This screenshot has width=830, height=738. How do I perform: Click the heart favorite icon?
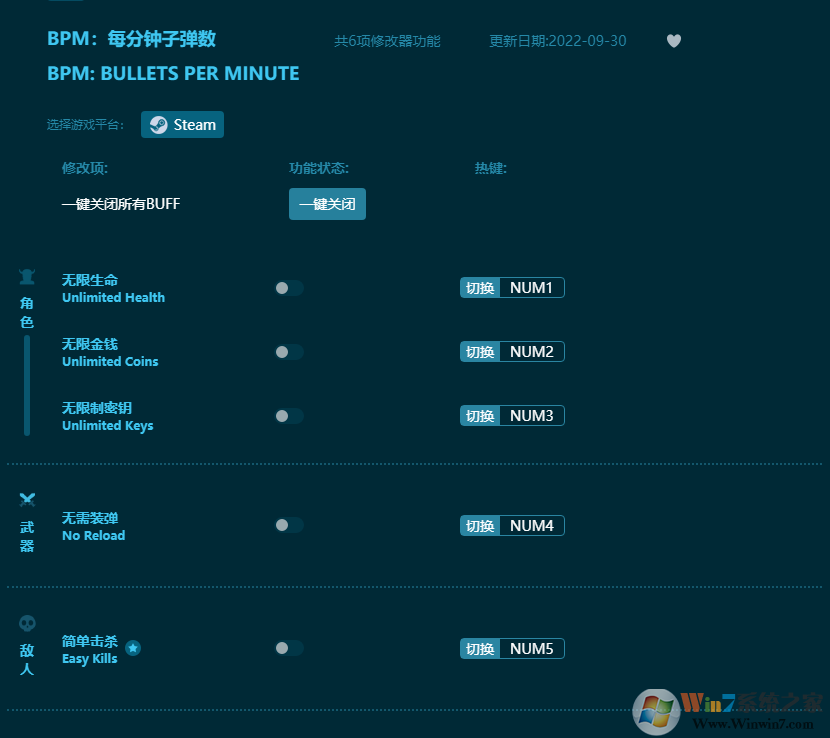tap(673, 41)
